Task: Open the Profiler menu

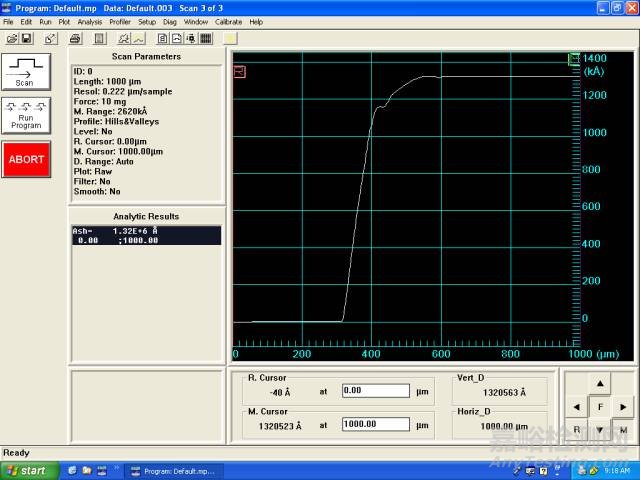Action: click(x=120, y=21)
